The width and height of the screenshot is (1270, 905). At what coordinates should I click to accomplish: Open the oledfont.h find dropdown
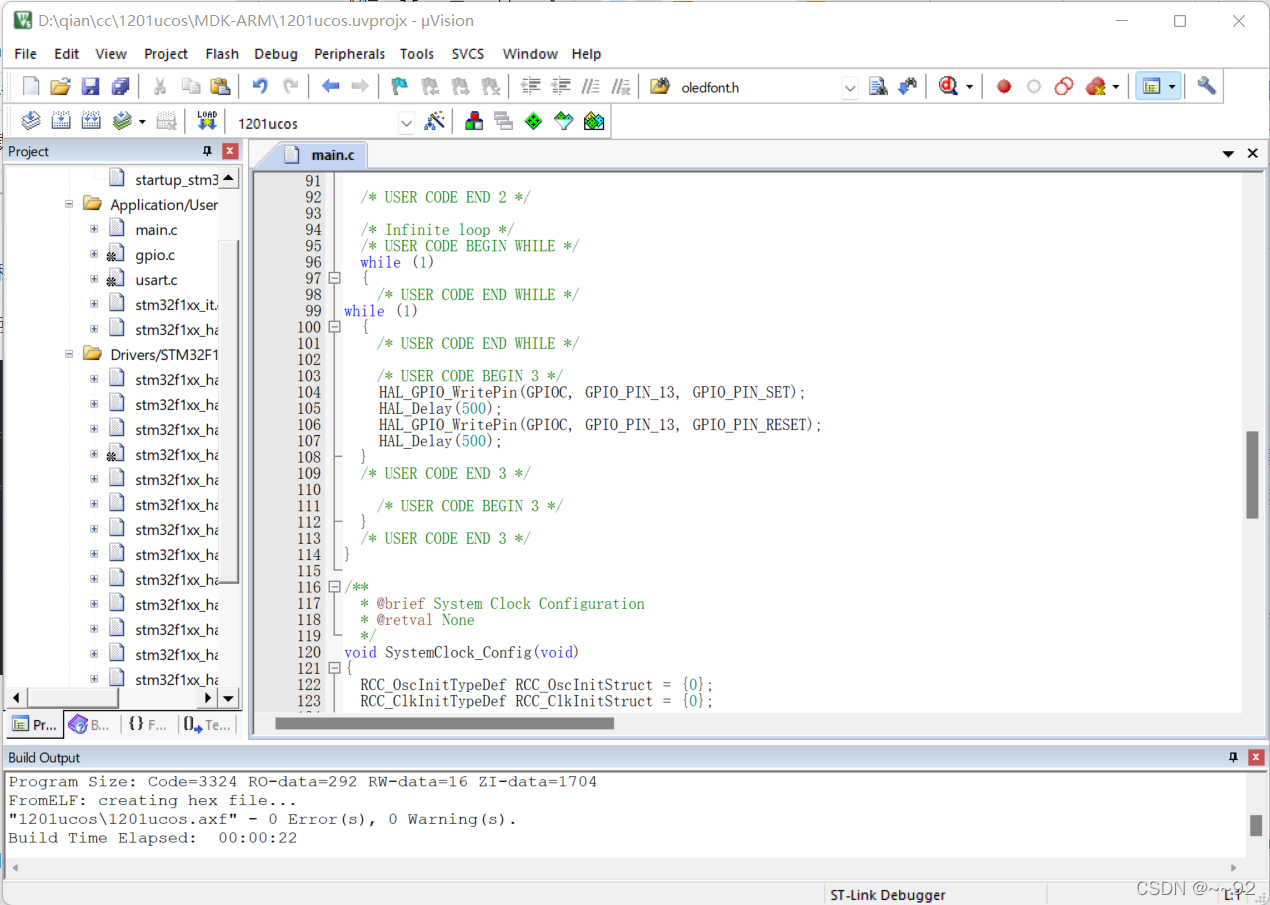(x=850, y=88)
